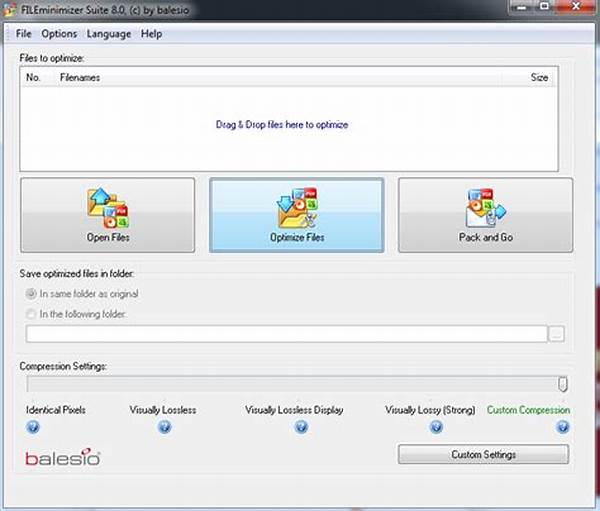
Task: Click the Optimize Files icon
Action: click(x=295, y=208)
